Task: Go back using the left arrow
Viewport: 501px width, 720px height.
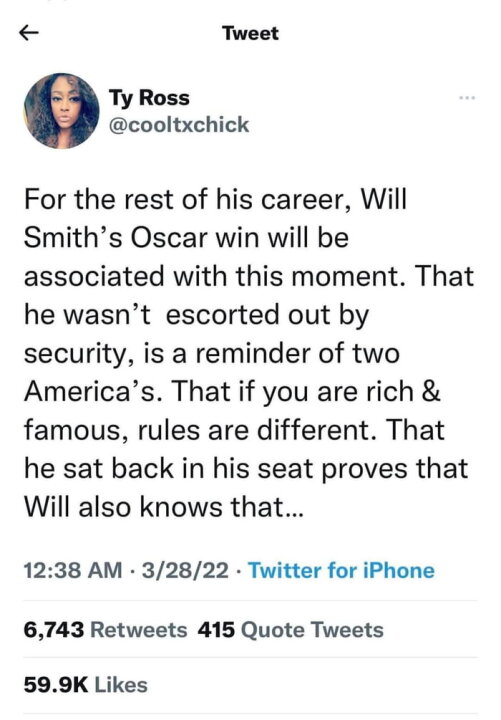Action: 28,34
